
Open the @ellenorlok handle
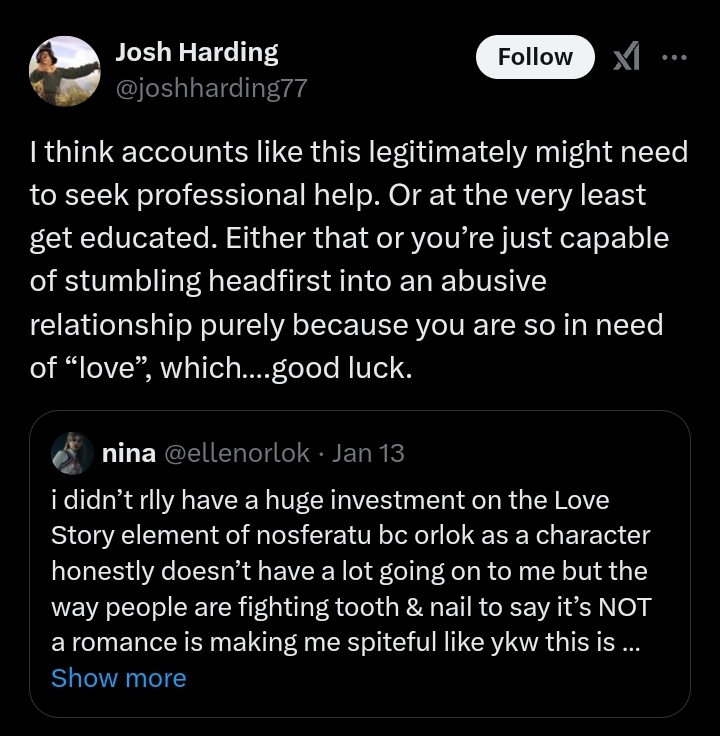(236, 453)
